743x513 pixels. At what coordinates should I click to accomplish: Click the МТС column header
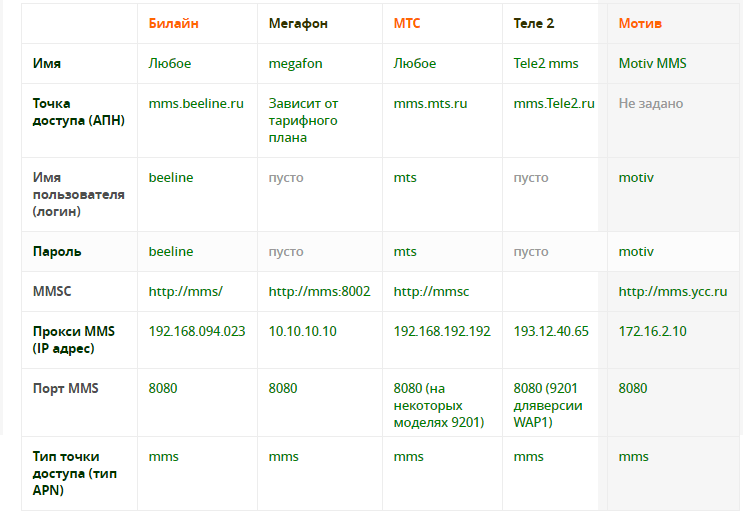point(407,23)
